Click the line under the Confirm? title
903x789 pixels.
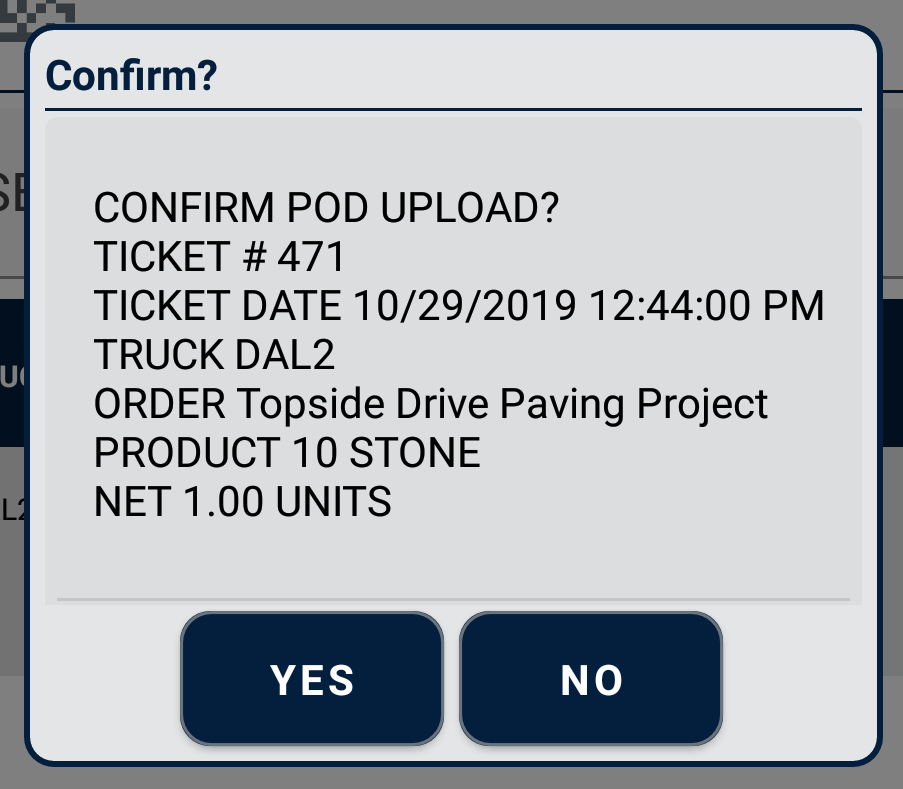point(452,108)
